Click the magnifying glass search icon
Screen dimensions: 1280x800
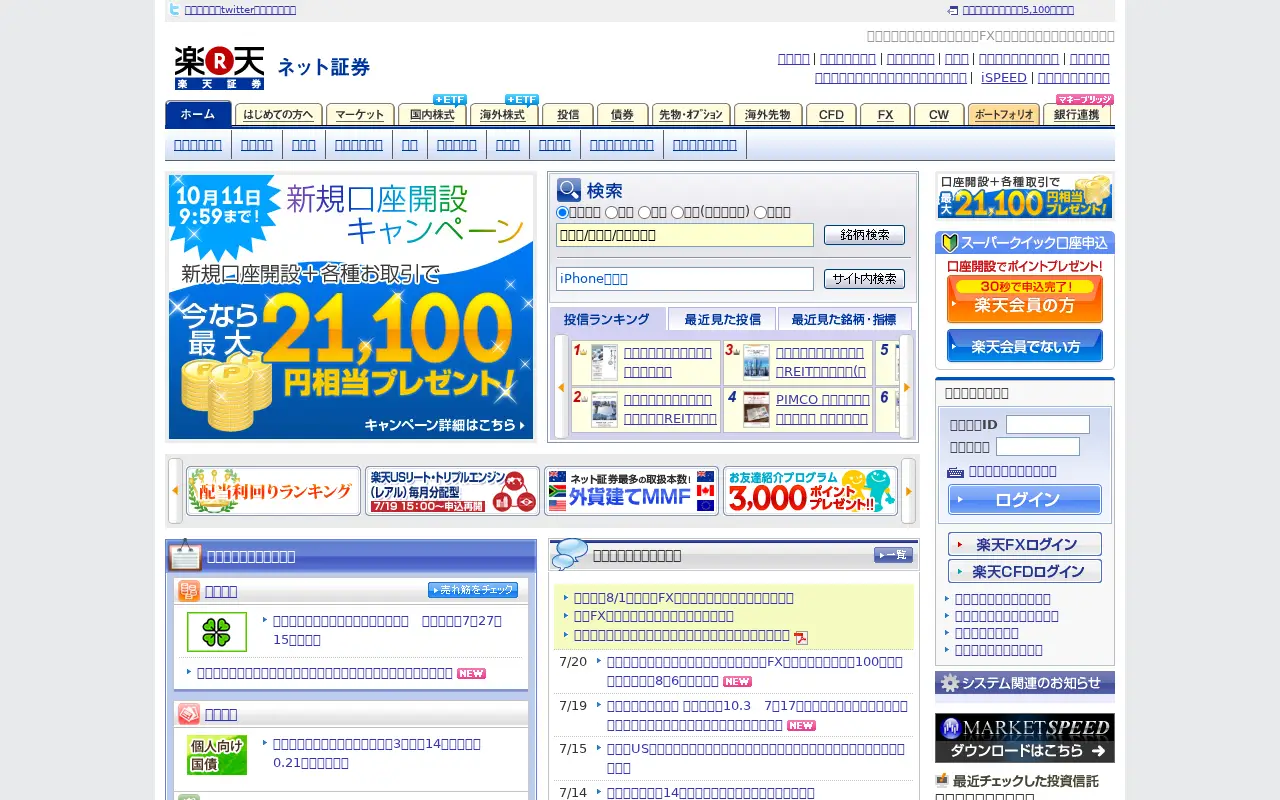[569, 190]
